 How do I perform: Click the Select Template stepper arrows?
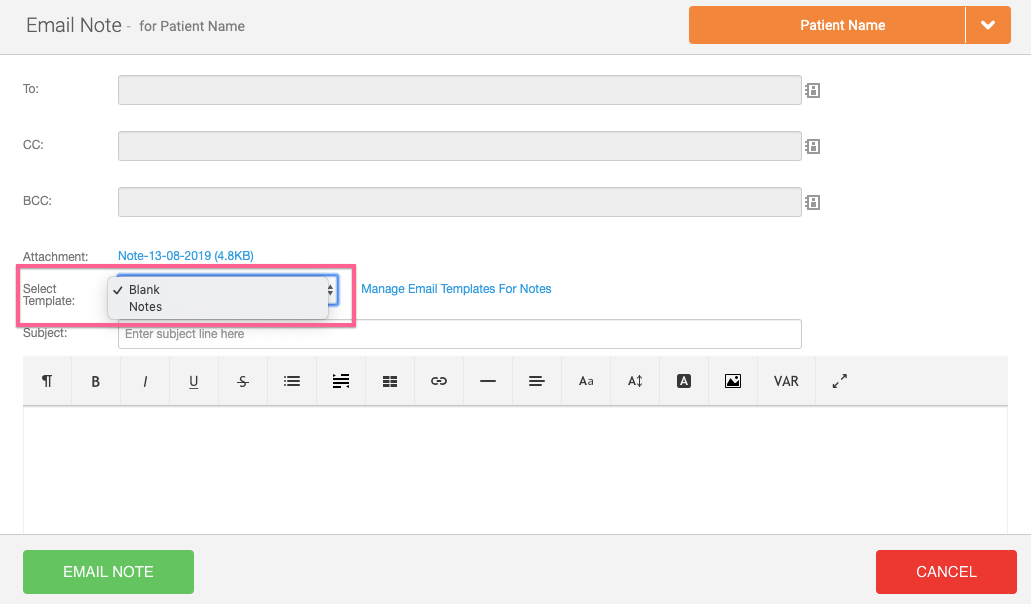coord(330,290)
